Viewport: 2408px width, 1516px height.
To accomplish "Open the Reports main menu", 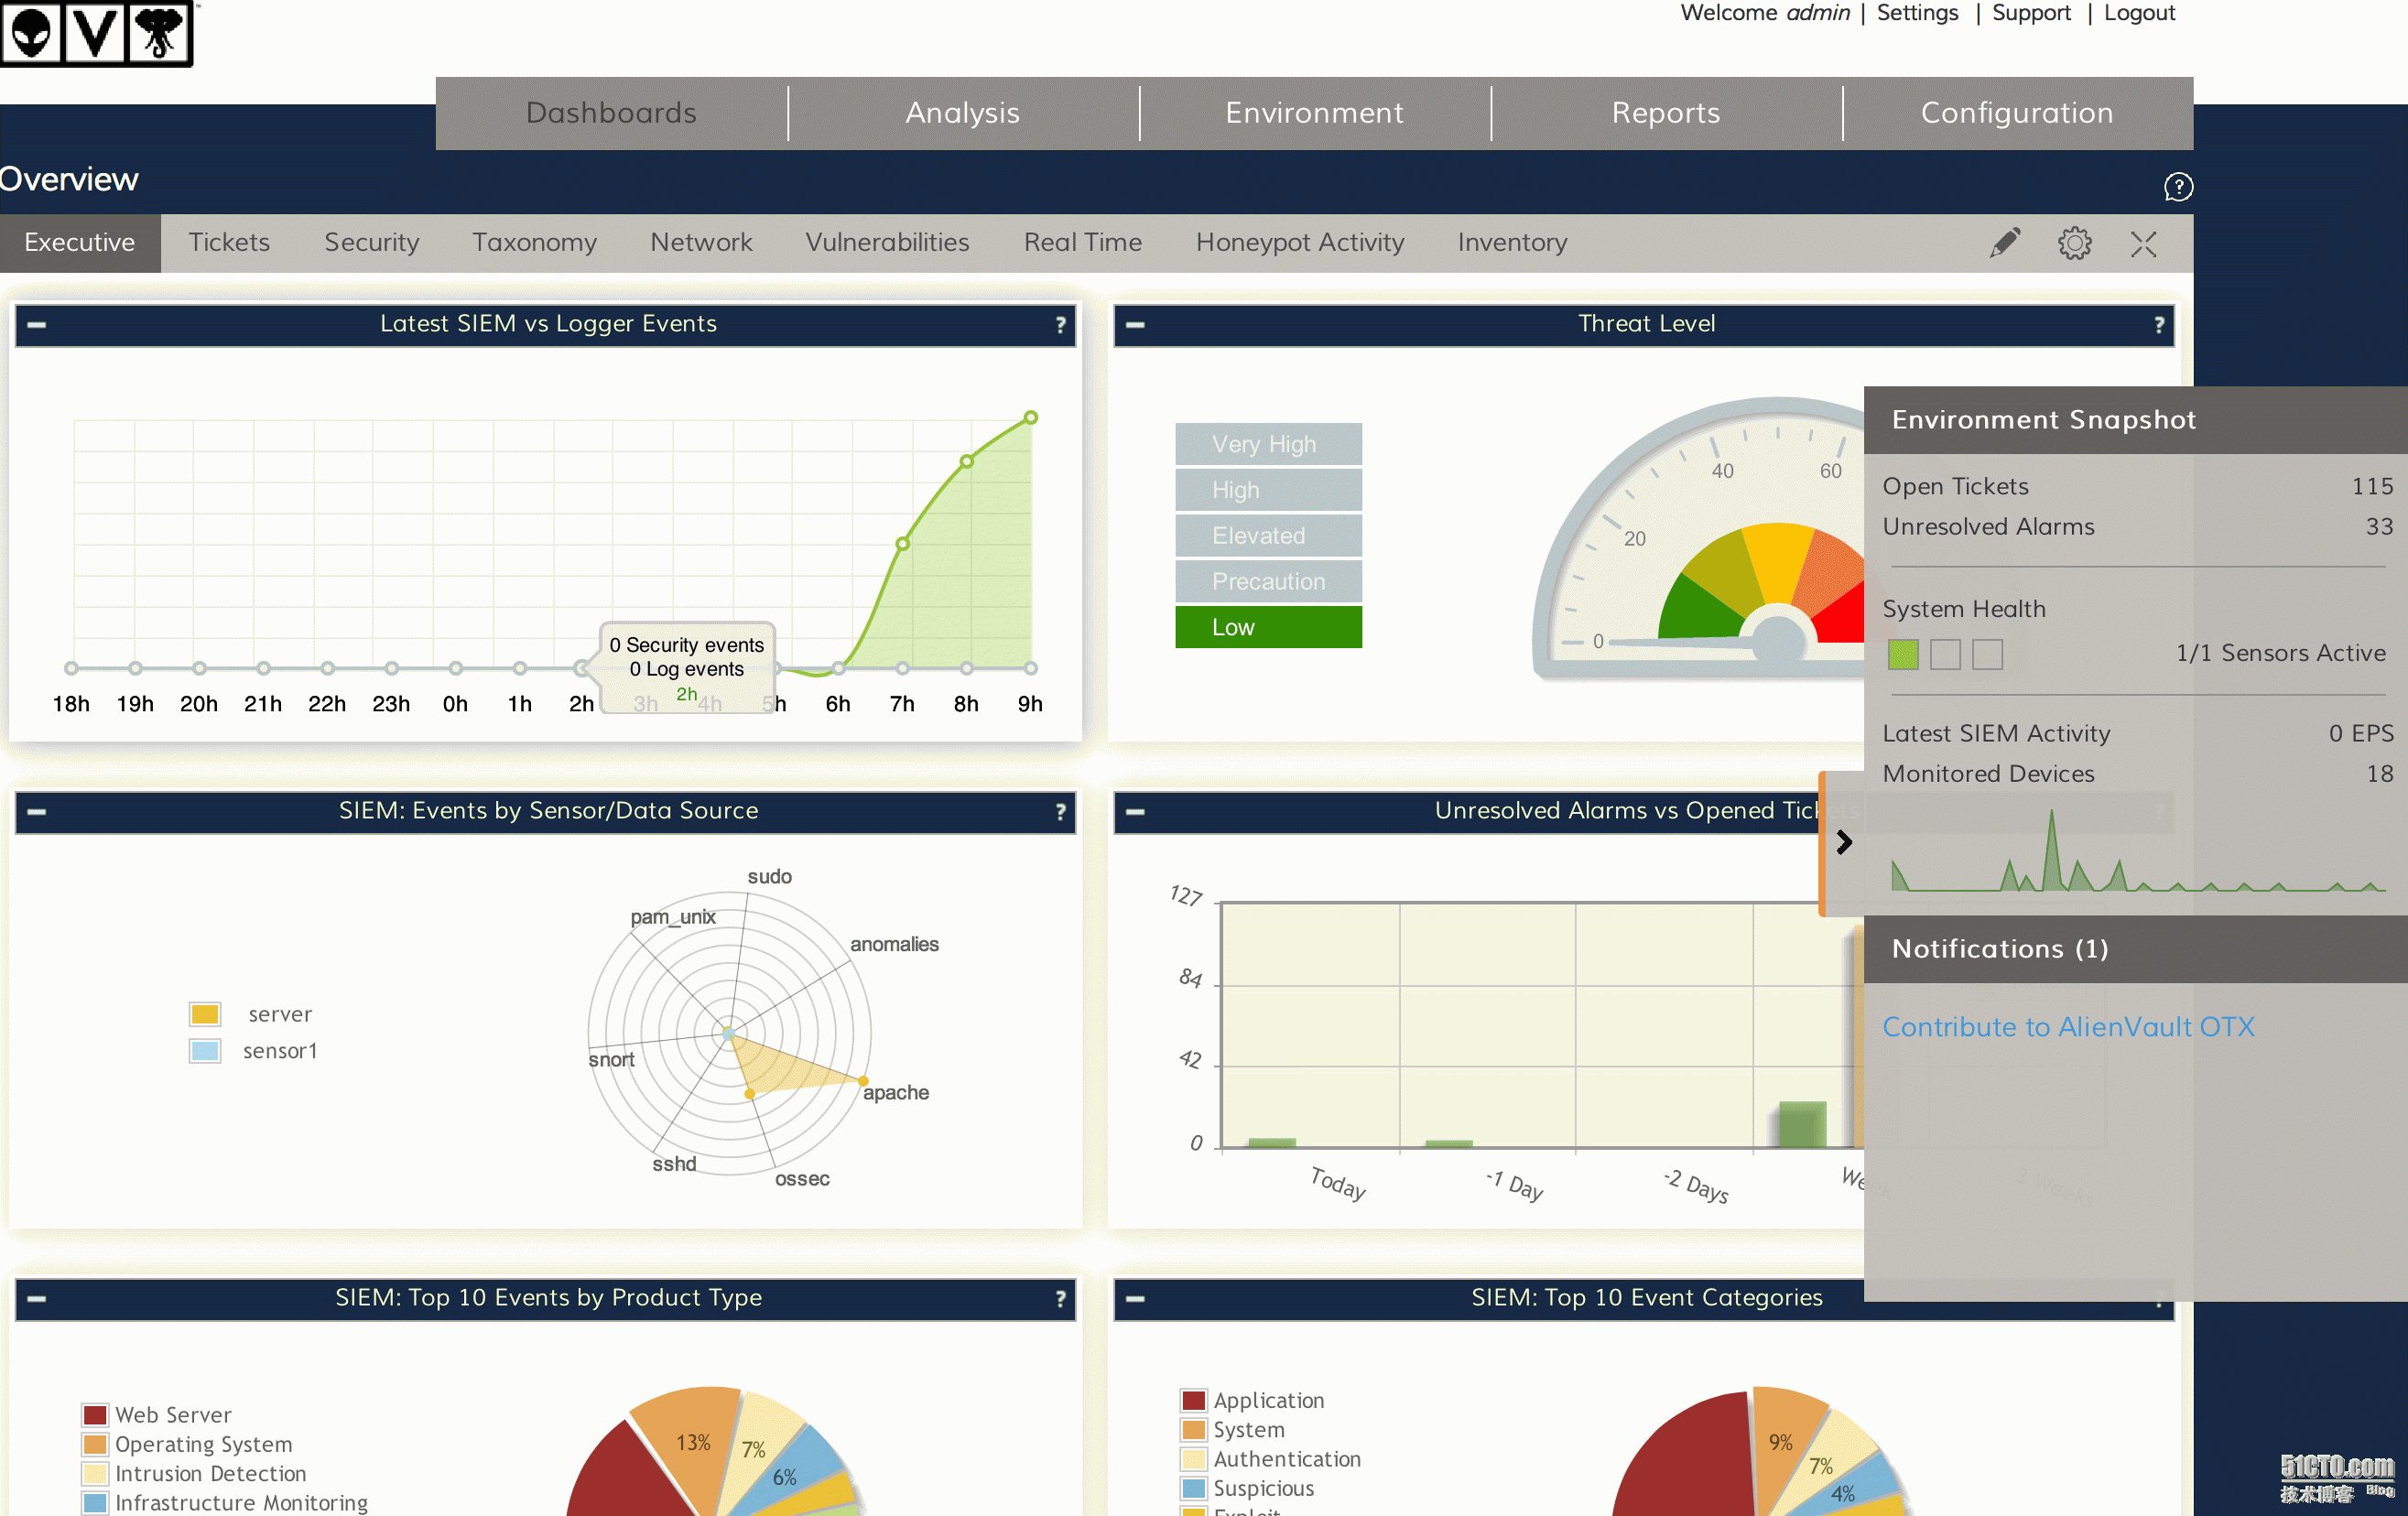I will (1666, 113).
